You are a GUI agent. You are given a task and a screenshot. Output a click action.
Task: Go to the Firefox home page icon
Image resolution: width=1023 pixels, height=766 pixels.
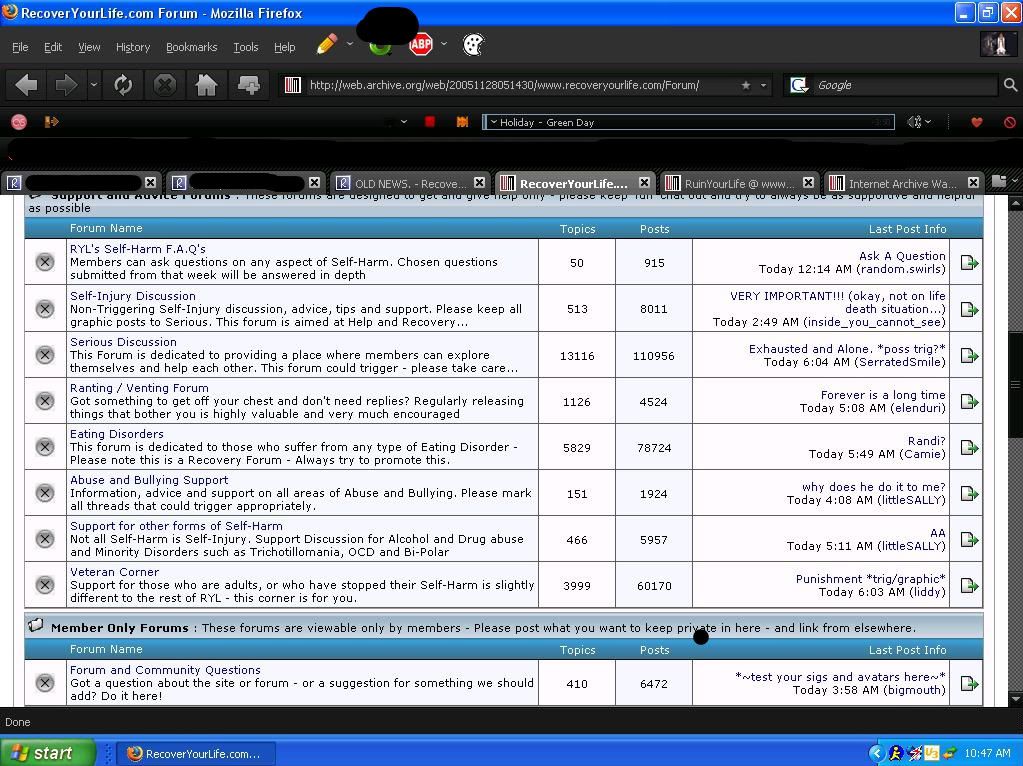206,85
